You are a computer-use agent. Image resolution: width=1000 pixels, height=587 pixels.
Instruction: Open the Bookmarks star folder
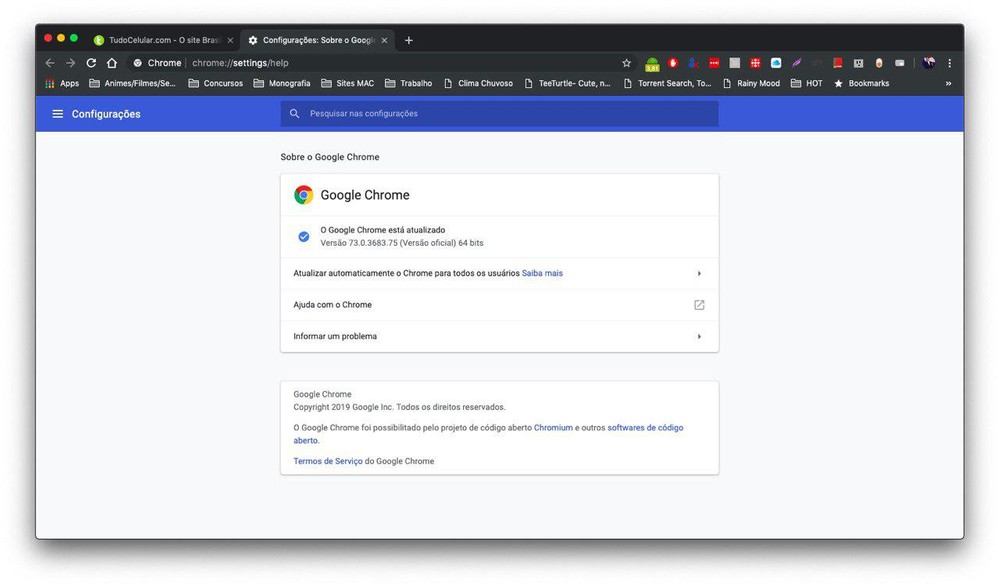point(862,83)
